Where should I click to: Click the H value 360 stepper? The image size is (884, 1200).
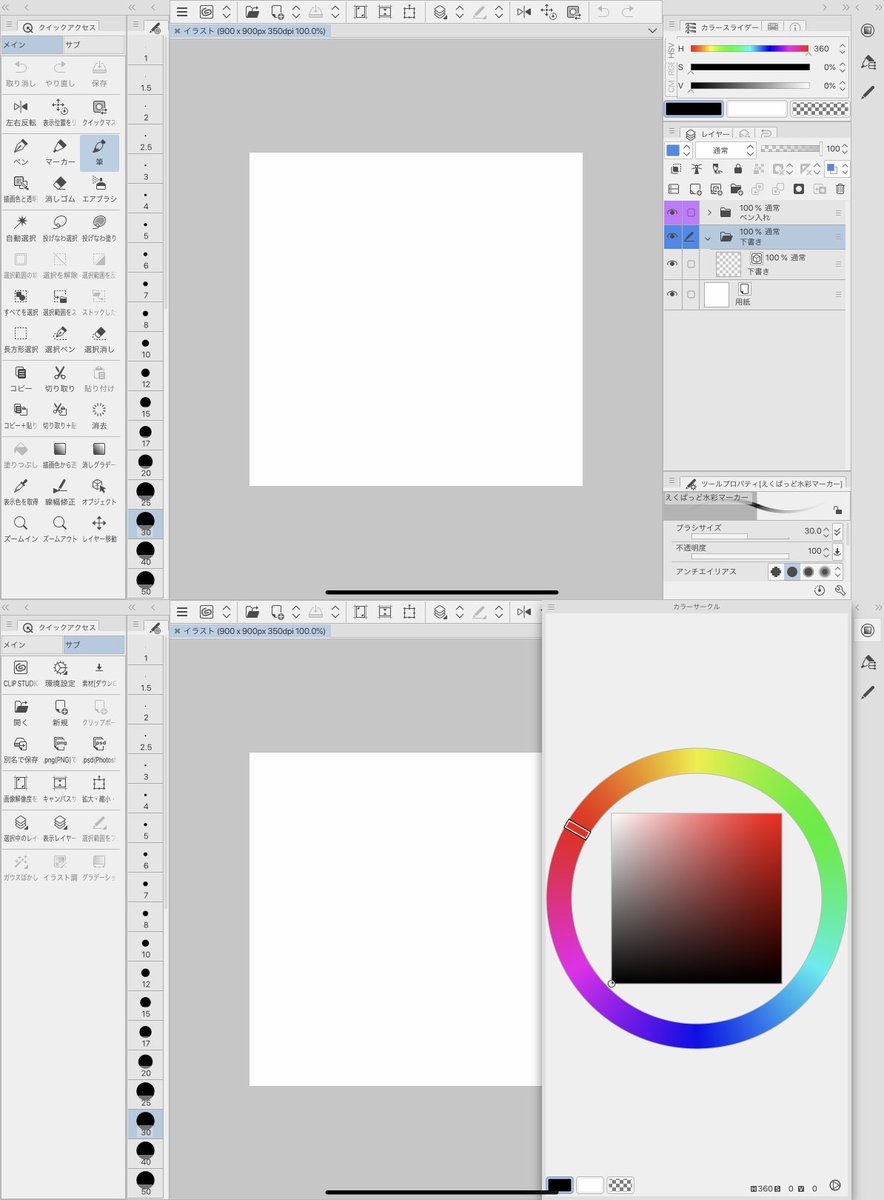pos(843,48)
